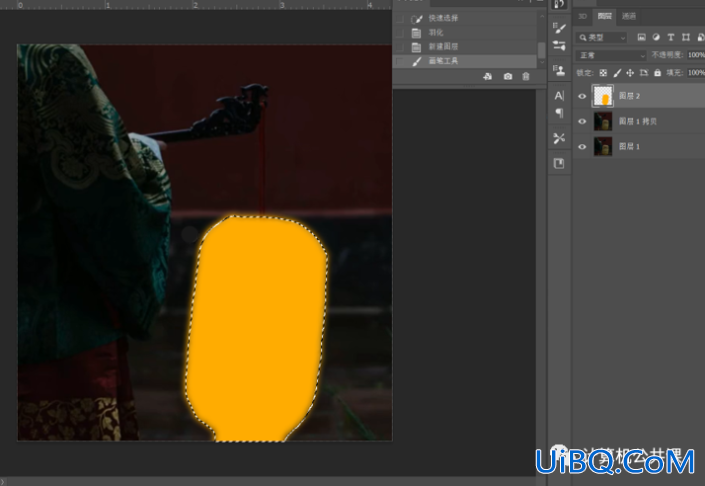Switch to the 通道 channels tab
This screenshot has height=486, width=705.
629,16
